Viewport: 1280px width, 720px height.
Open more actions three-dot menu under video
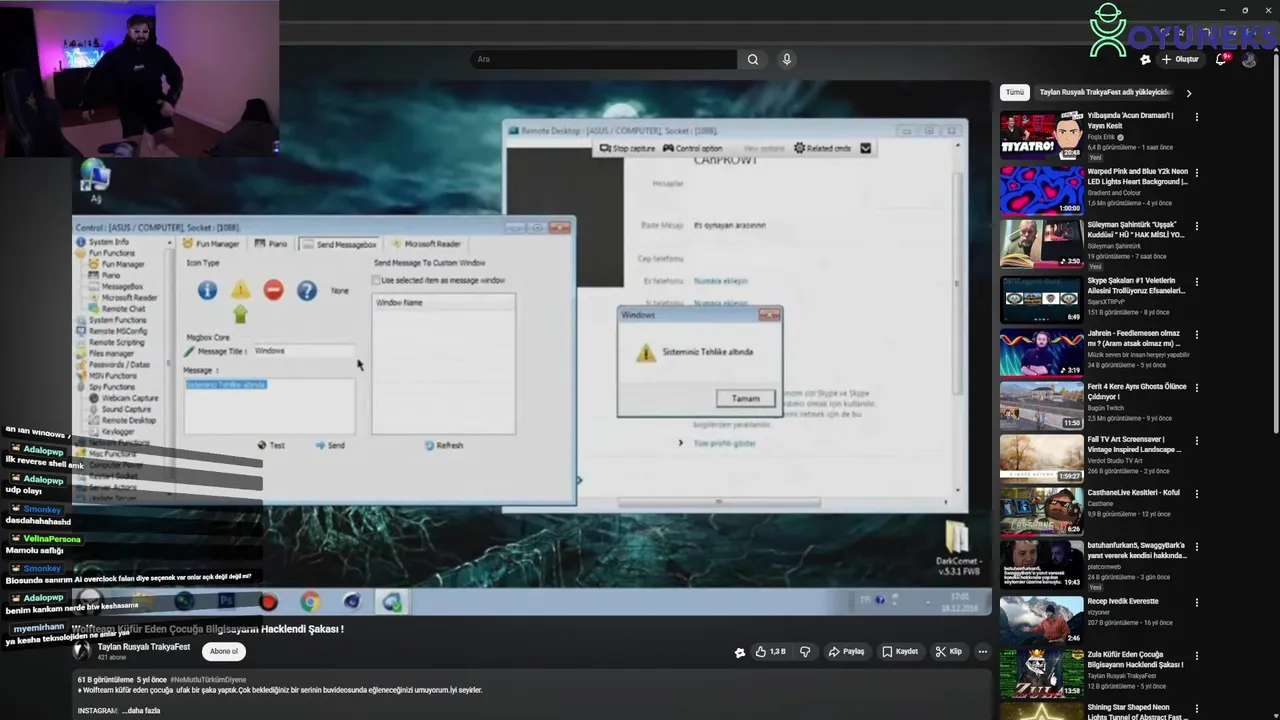[x=983, y=652]
